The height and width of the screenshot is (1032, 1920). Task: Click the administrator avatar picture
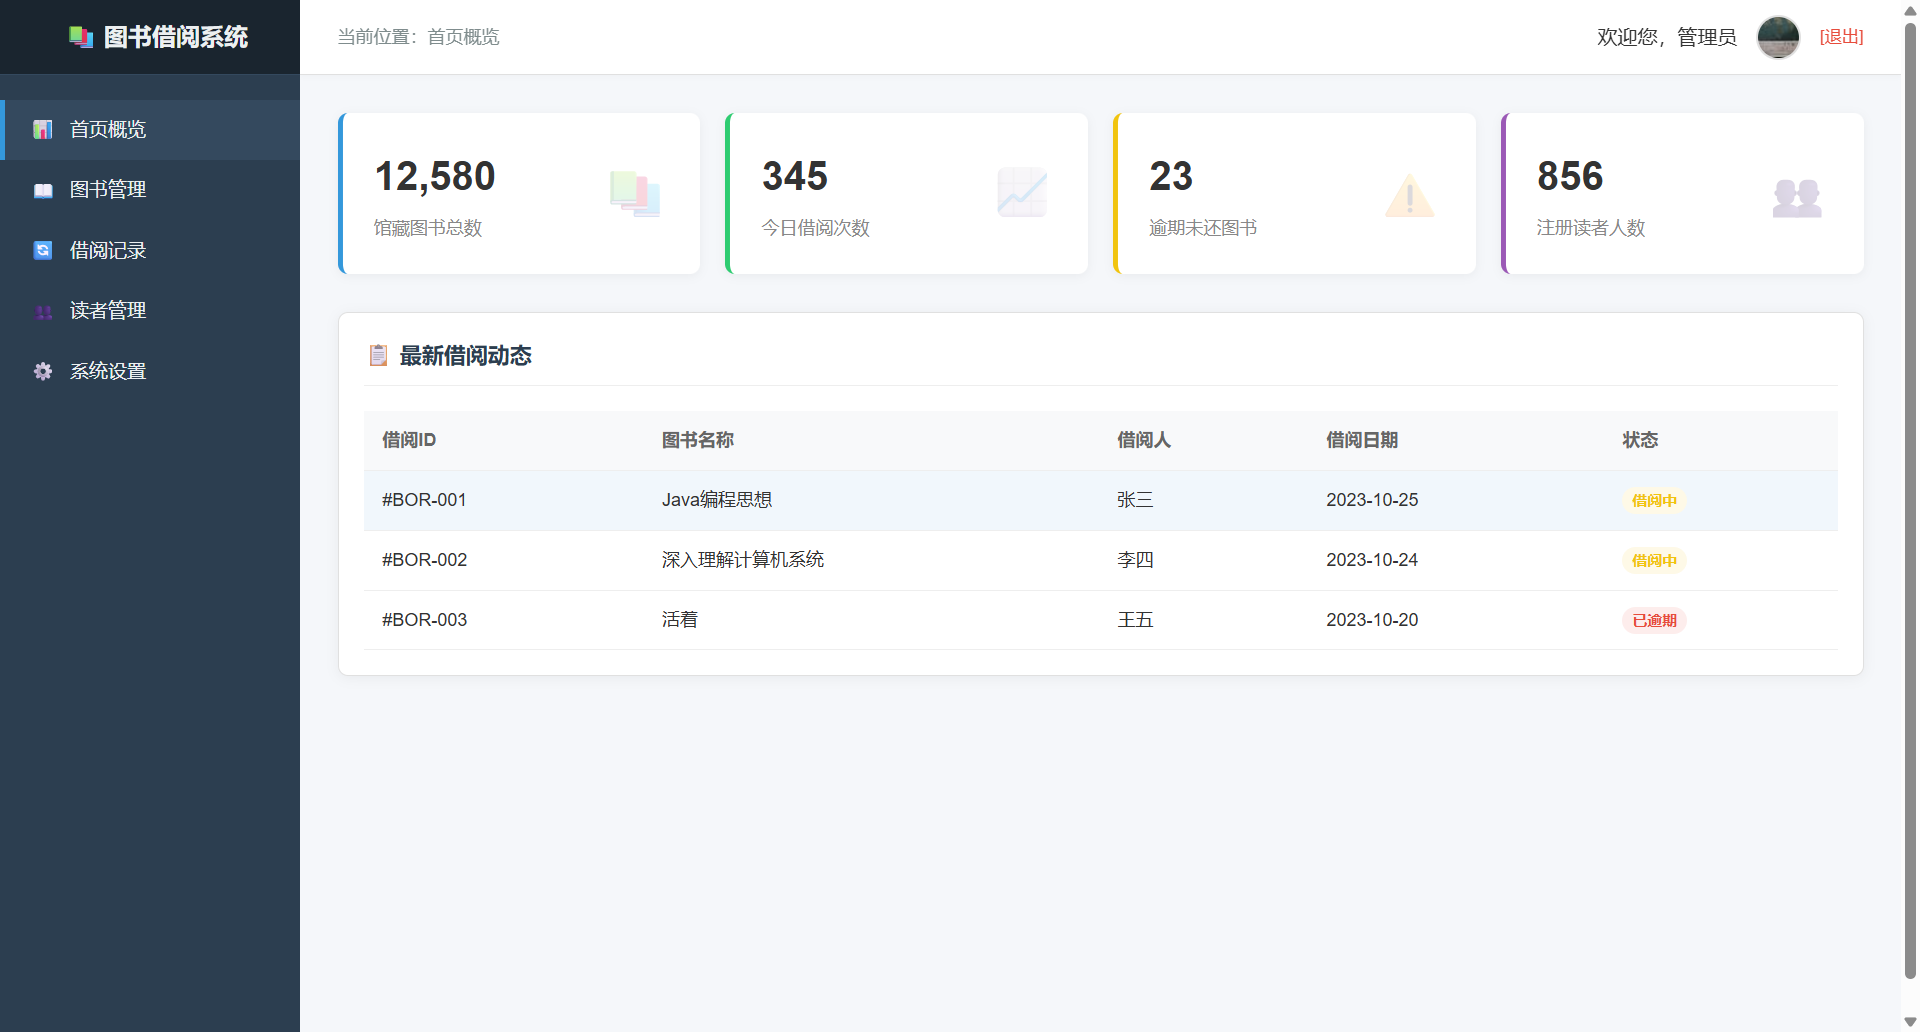[x=1778, y=37]
